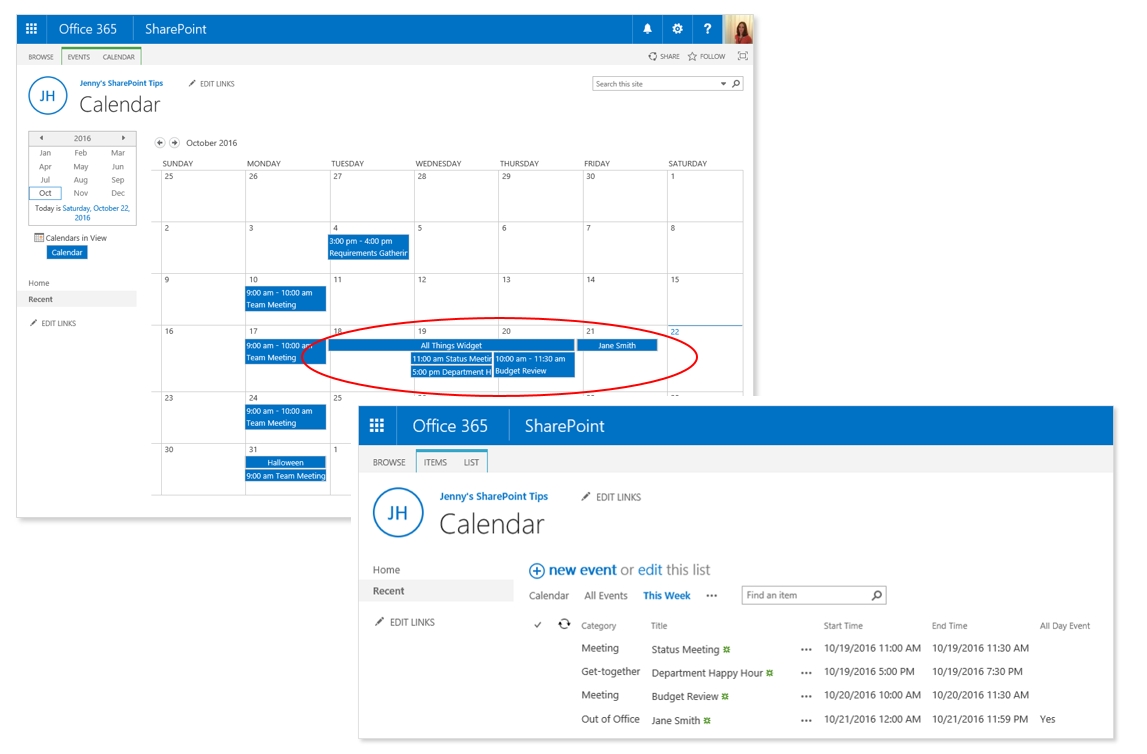
Task: Go to previous year in the date picker
Action: coord(42,137)
